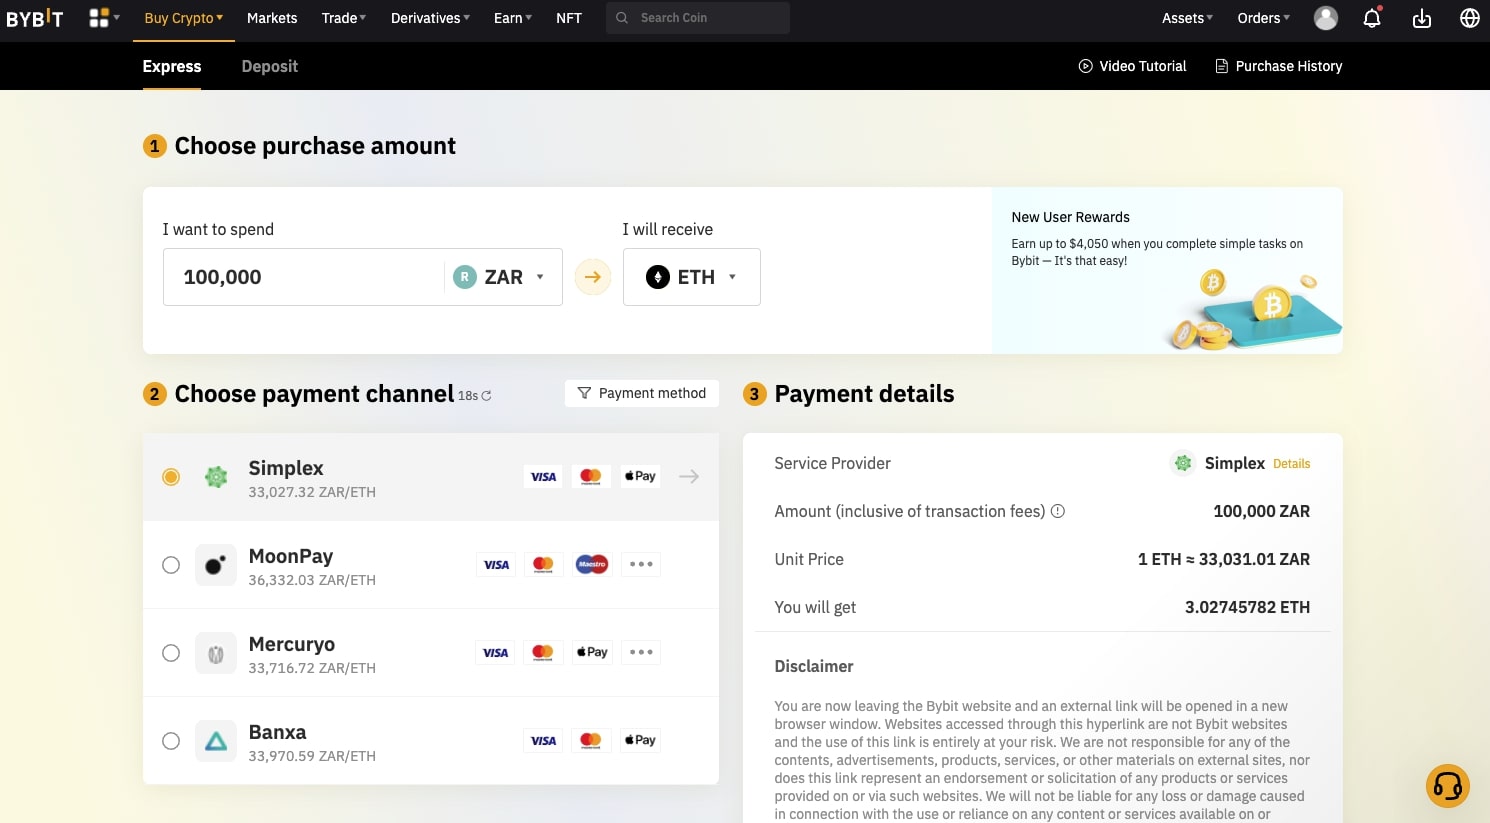Open the New User Rewards banner
The height and width of the screenshot is (823, 1490).
pos(1167,270)
